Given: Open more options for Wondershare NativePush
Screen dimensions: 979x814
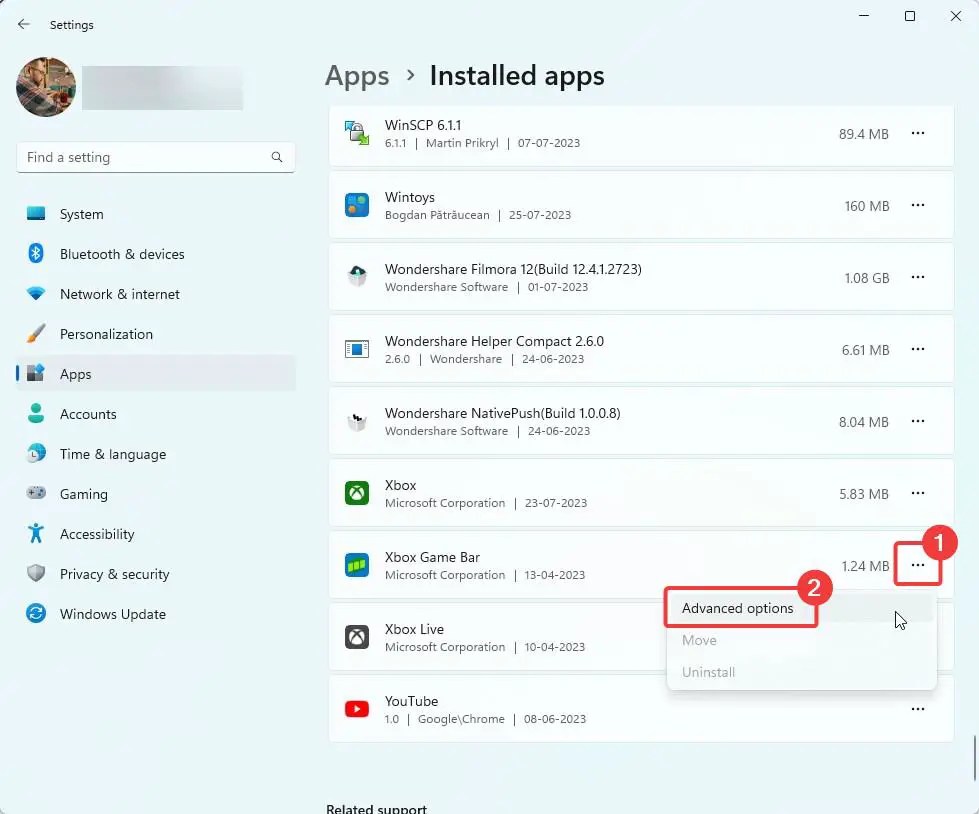Looking at the screenshot, I should pyautogui.click(x=918, y=421).
